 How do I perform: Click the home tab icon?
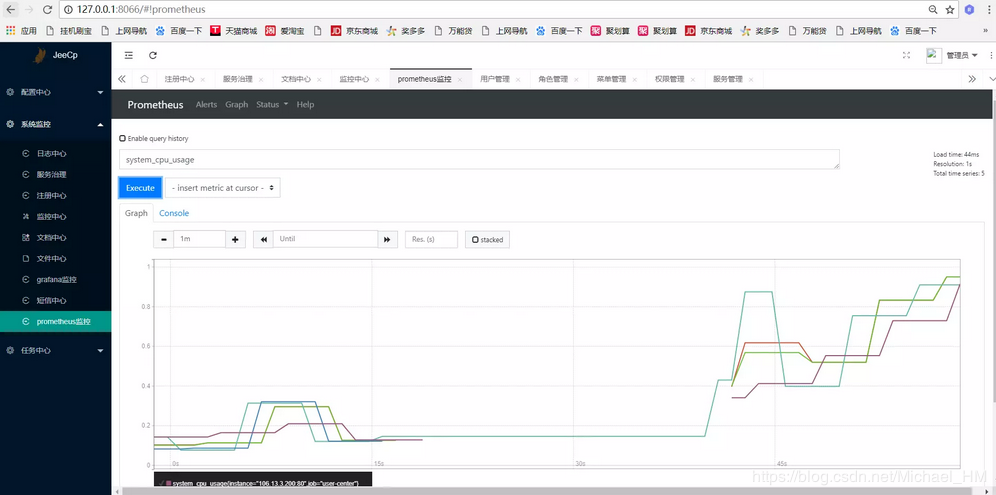(144, 79)
